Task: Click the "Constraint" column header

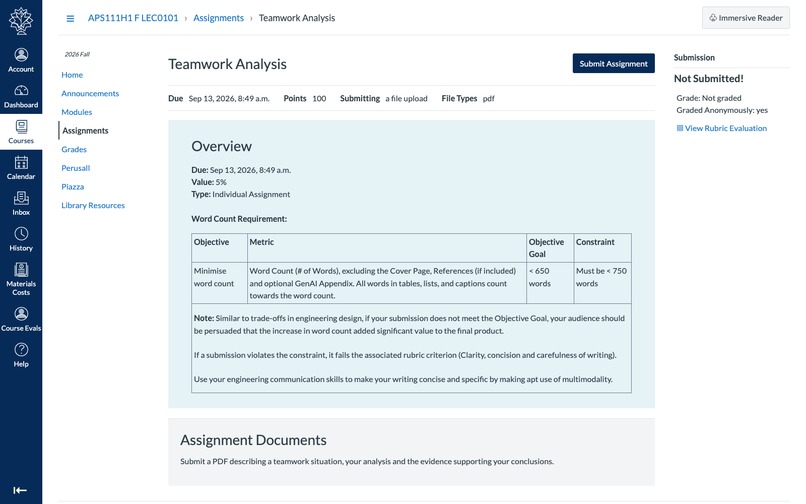Action: (x=602, y=248)
